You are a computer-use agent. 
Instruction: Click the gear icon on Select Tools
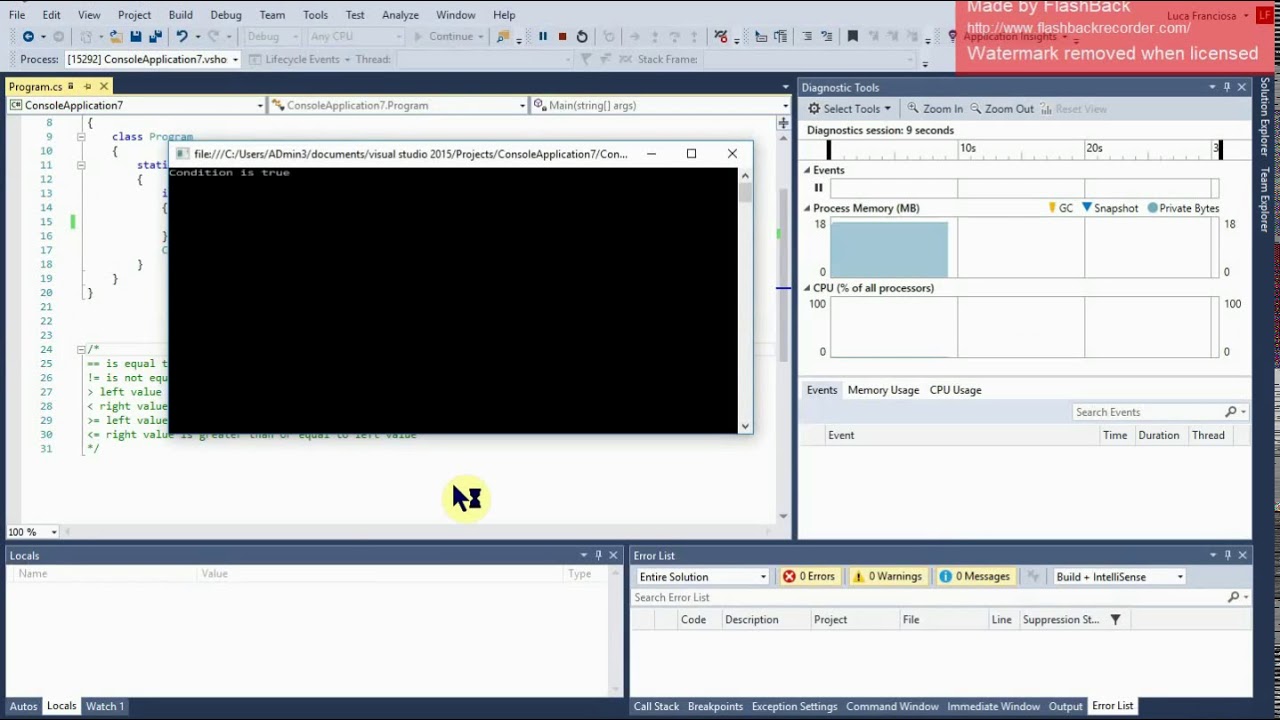tap(814, 108)
